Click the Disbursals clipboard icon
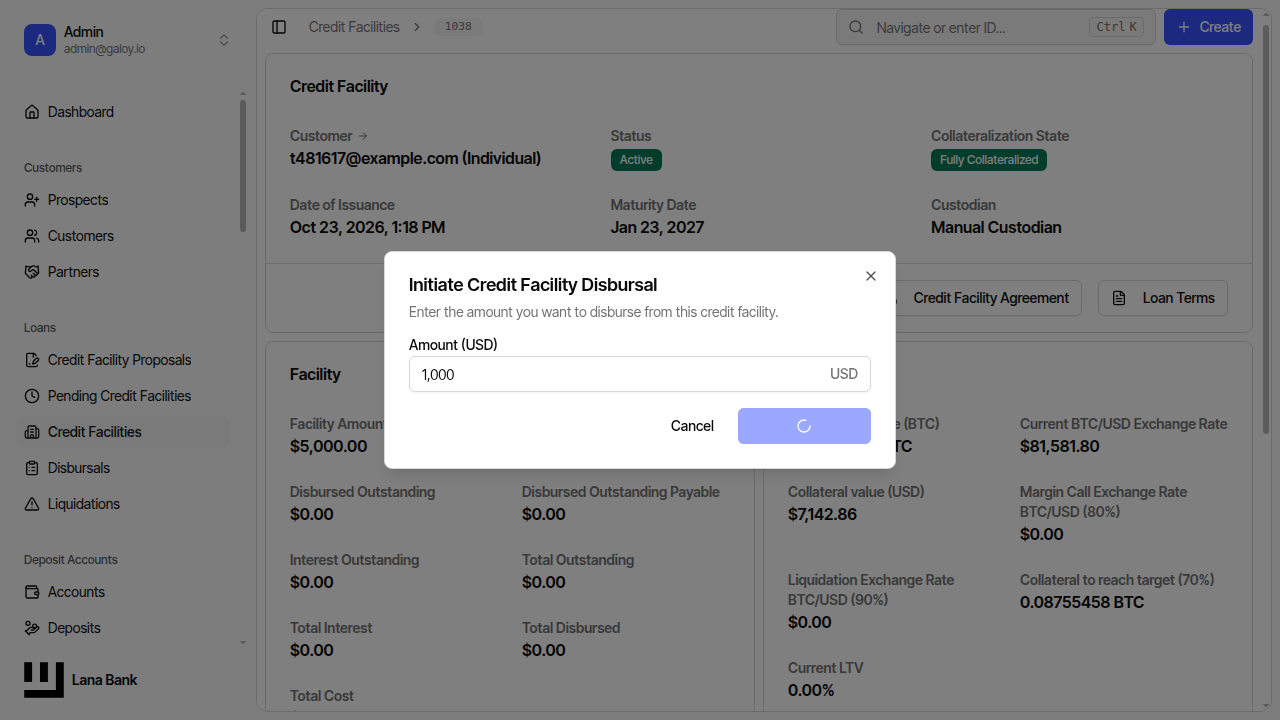This screenshot has width=1280, height=720. click(x=32, y=468)
